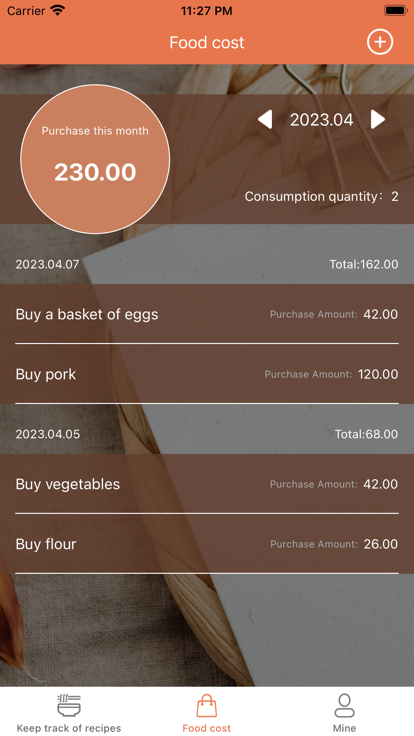Click the 2023.04 month label
414x736 pixels.
click(322, 120)
